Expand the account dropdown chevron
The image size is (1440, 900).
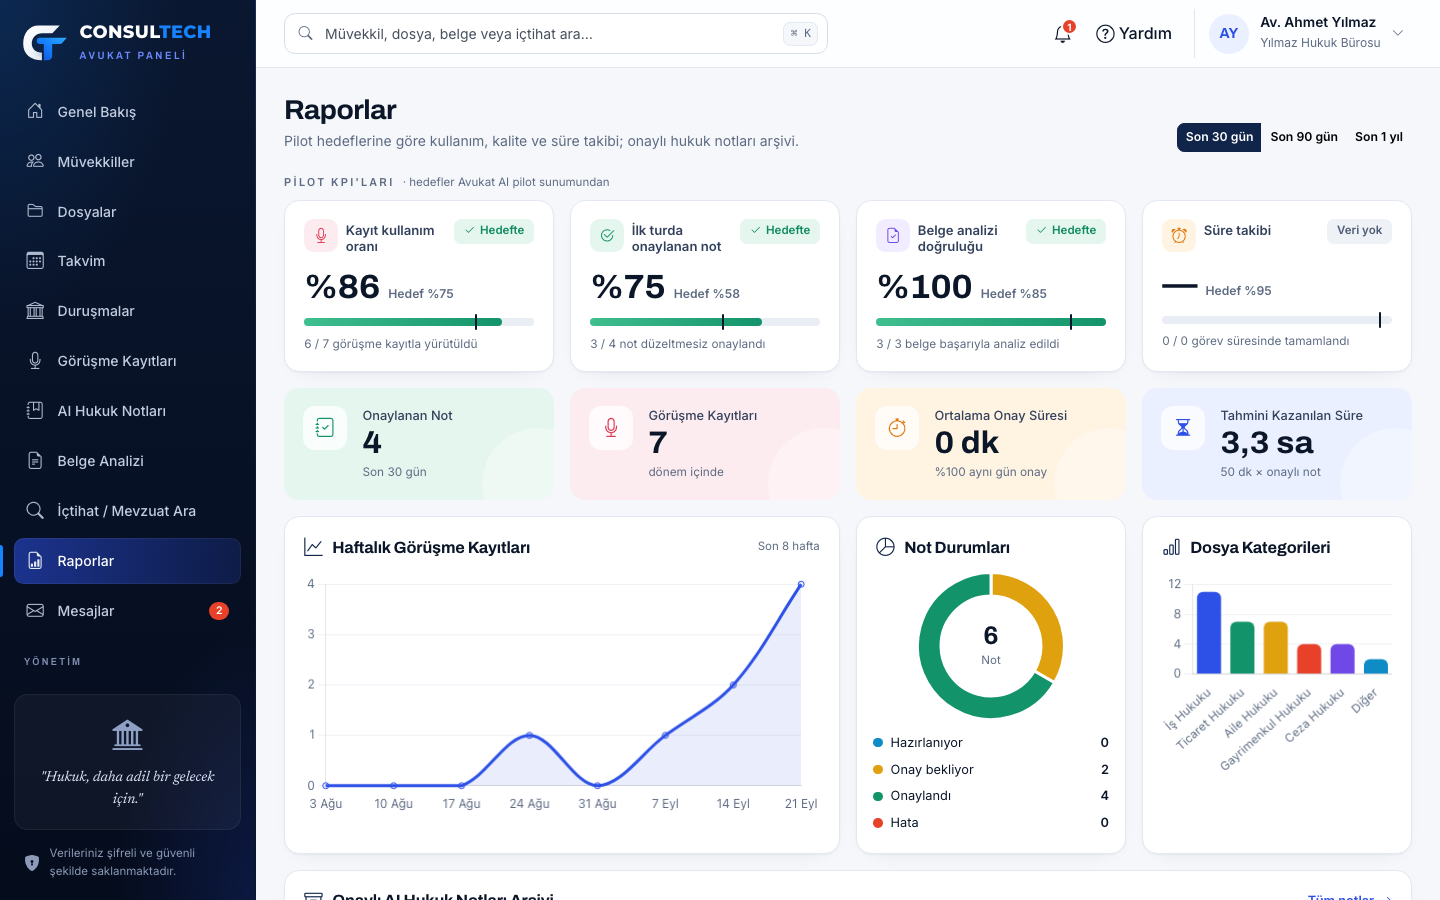point(1398,33)
